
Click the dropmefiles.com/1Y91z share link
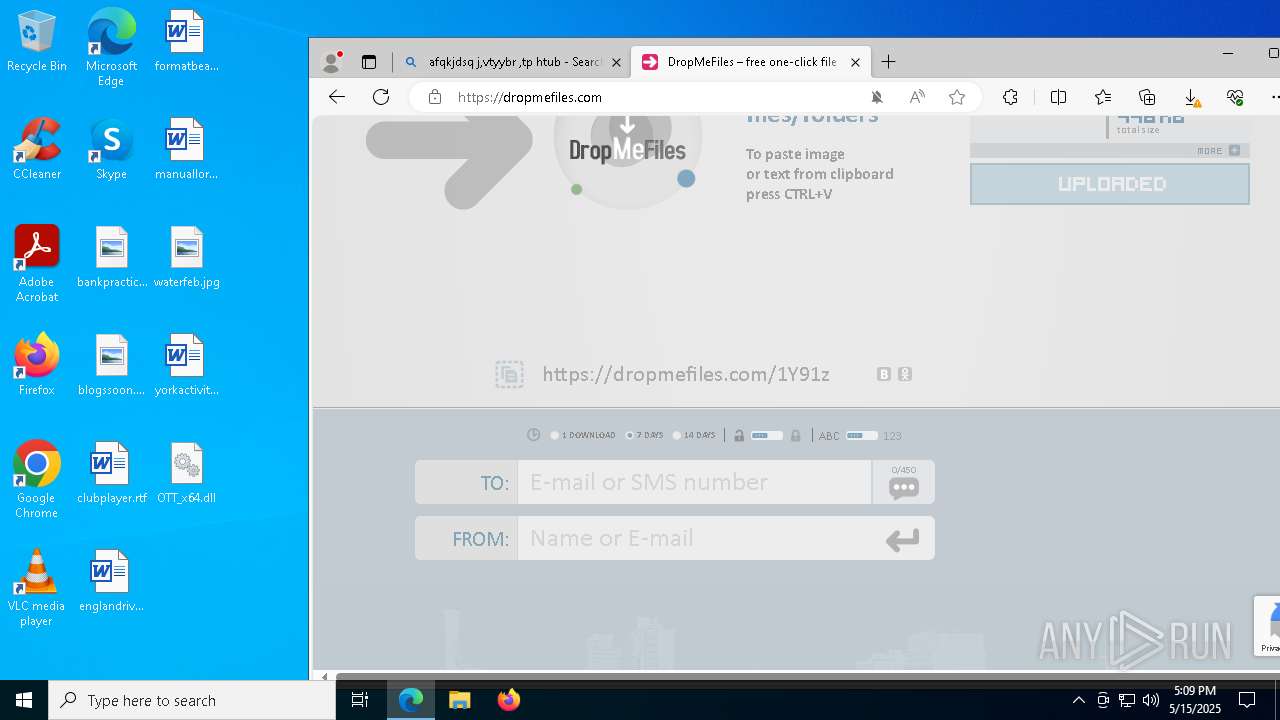(x=686, y=374)
